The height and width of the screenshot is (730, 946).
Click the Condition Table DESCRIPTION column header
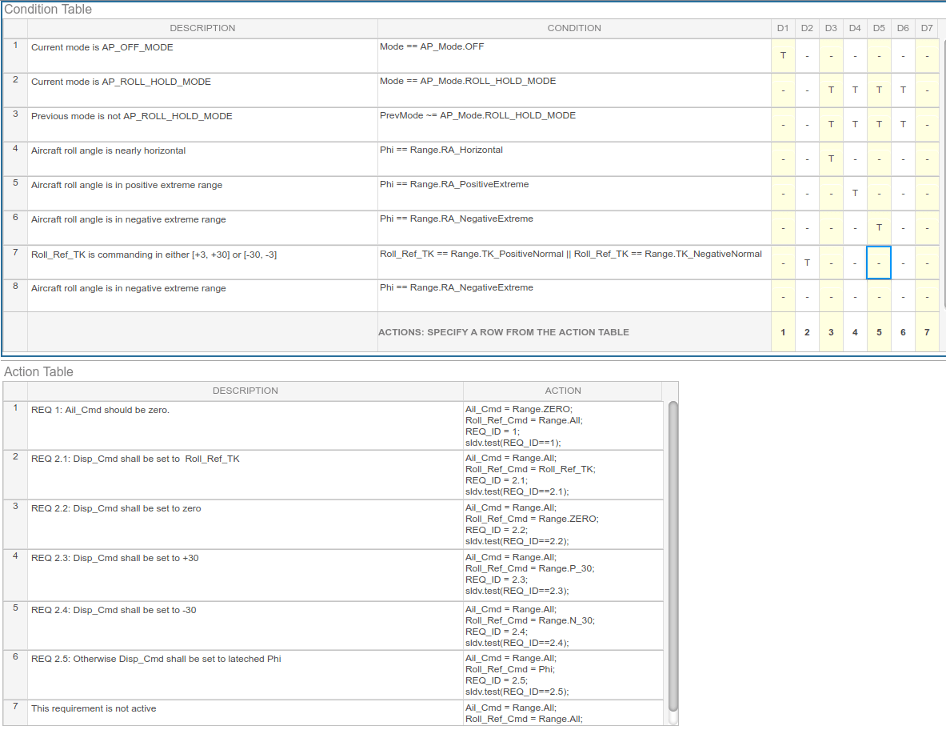click(x=202, y=28)
